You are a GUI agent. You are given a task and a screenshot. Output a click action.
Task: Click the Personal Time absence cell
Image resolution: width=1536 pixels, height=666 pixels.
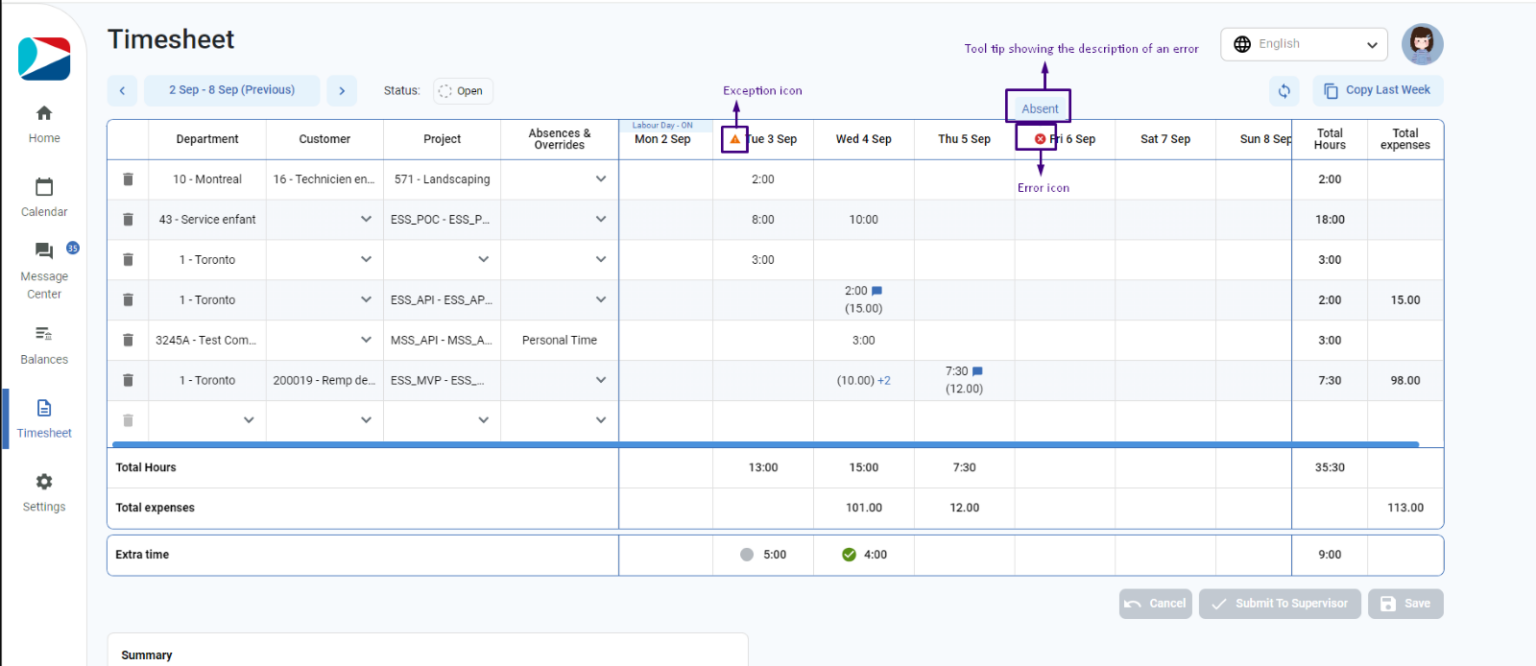559,340
